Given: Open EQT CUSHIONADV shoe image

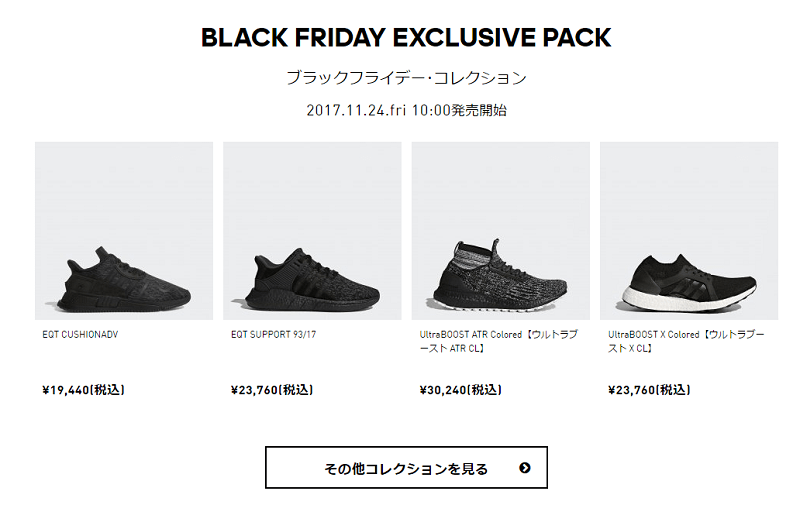Looking at the screenshot, I should 124,231.
